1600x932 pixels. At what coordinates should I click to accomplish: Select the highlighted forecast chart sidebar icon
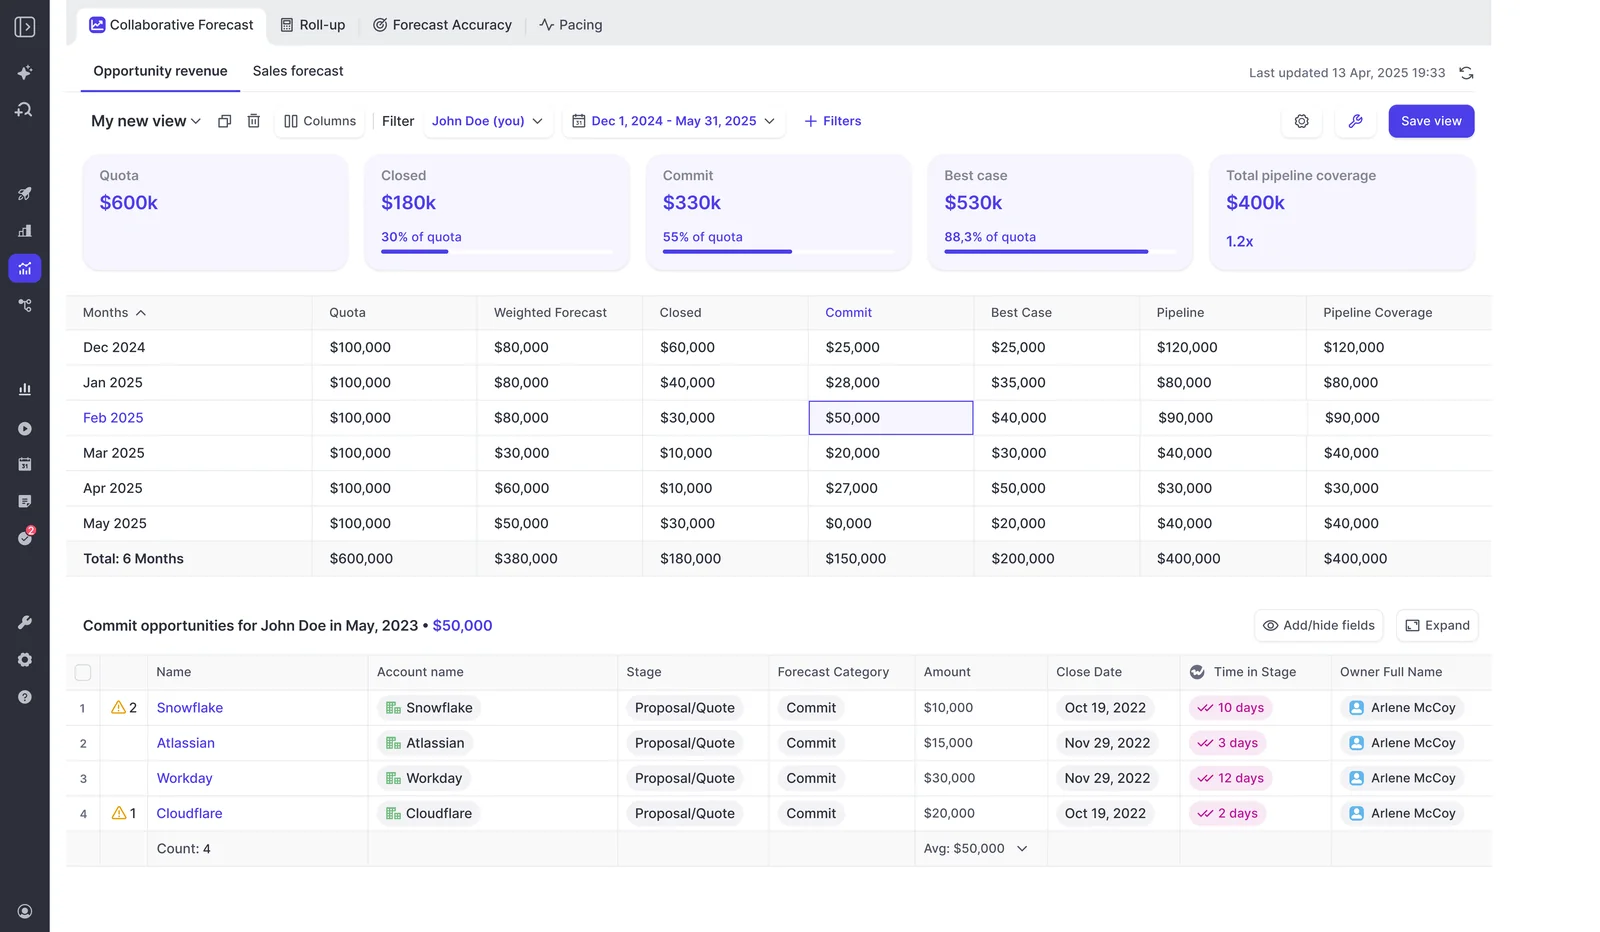tap(25, 268)
